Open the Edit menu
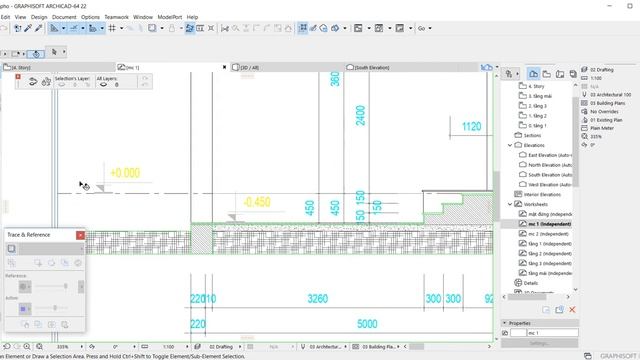 click(x=5, y=17)
